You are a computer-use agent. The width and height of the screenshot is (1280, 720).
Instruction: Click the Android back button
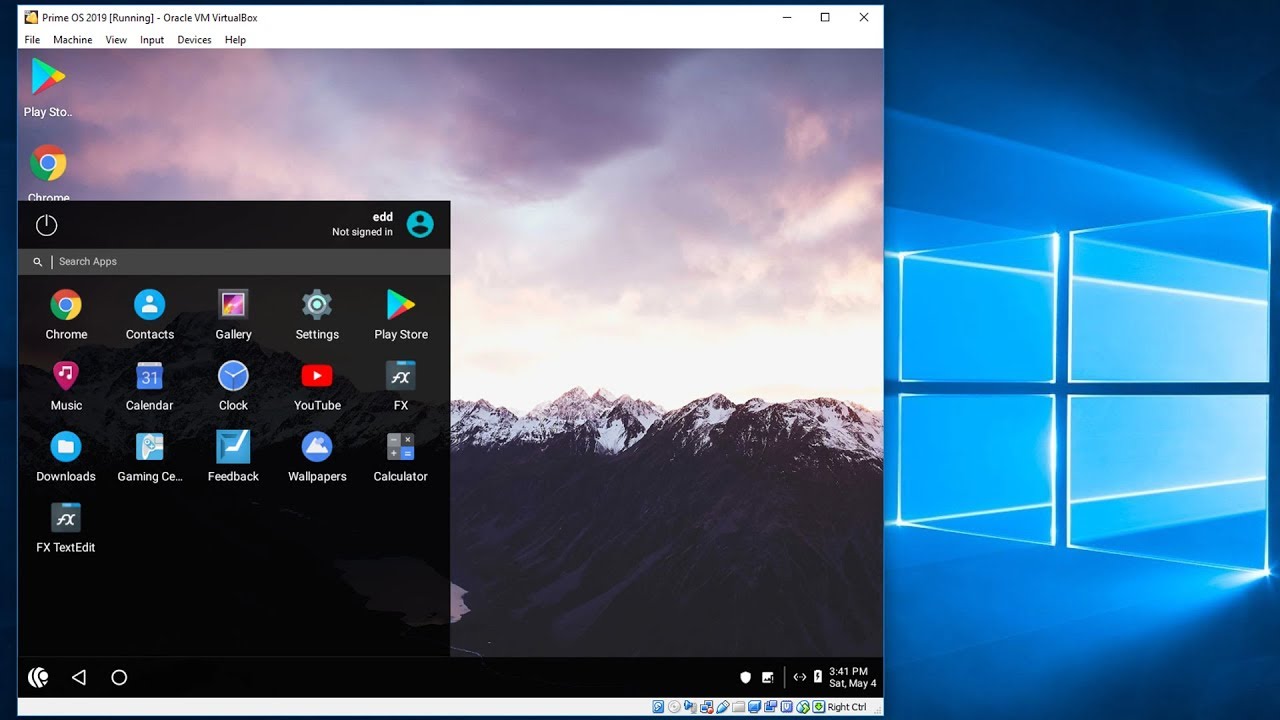(x=79, y=677)
